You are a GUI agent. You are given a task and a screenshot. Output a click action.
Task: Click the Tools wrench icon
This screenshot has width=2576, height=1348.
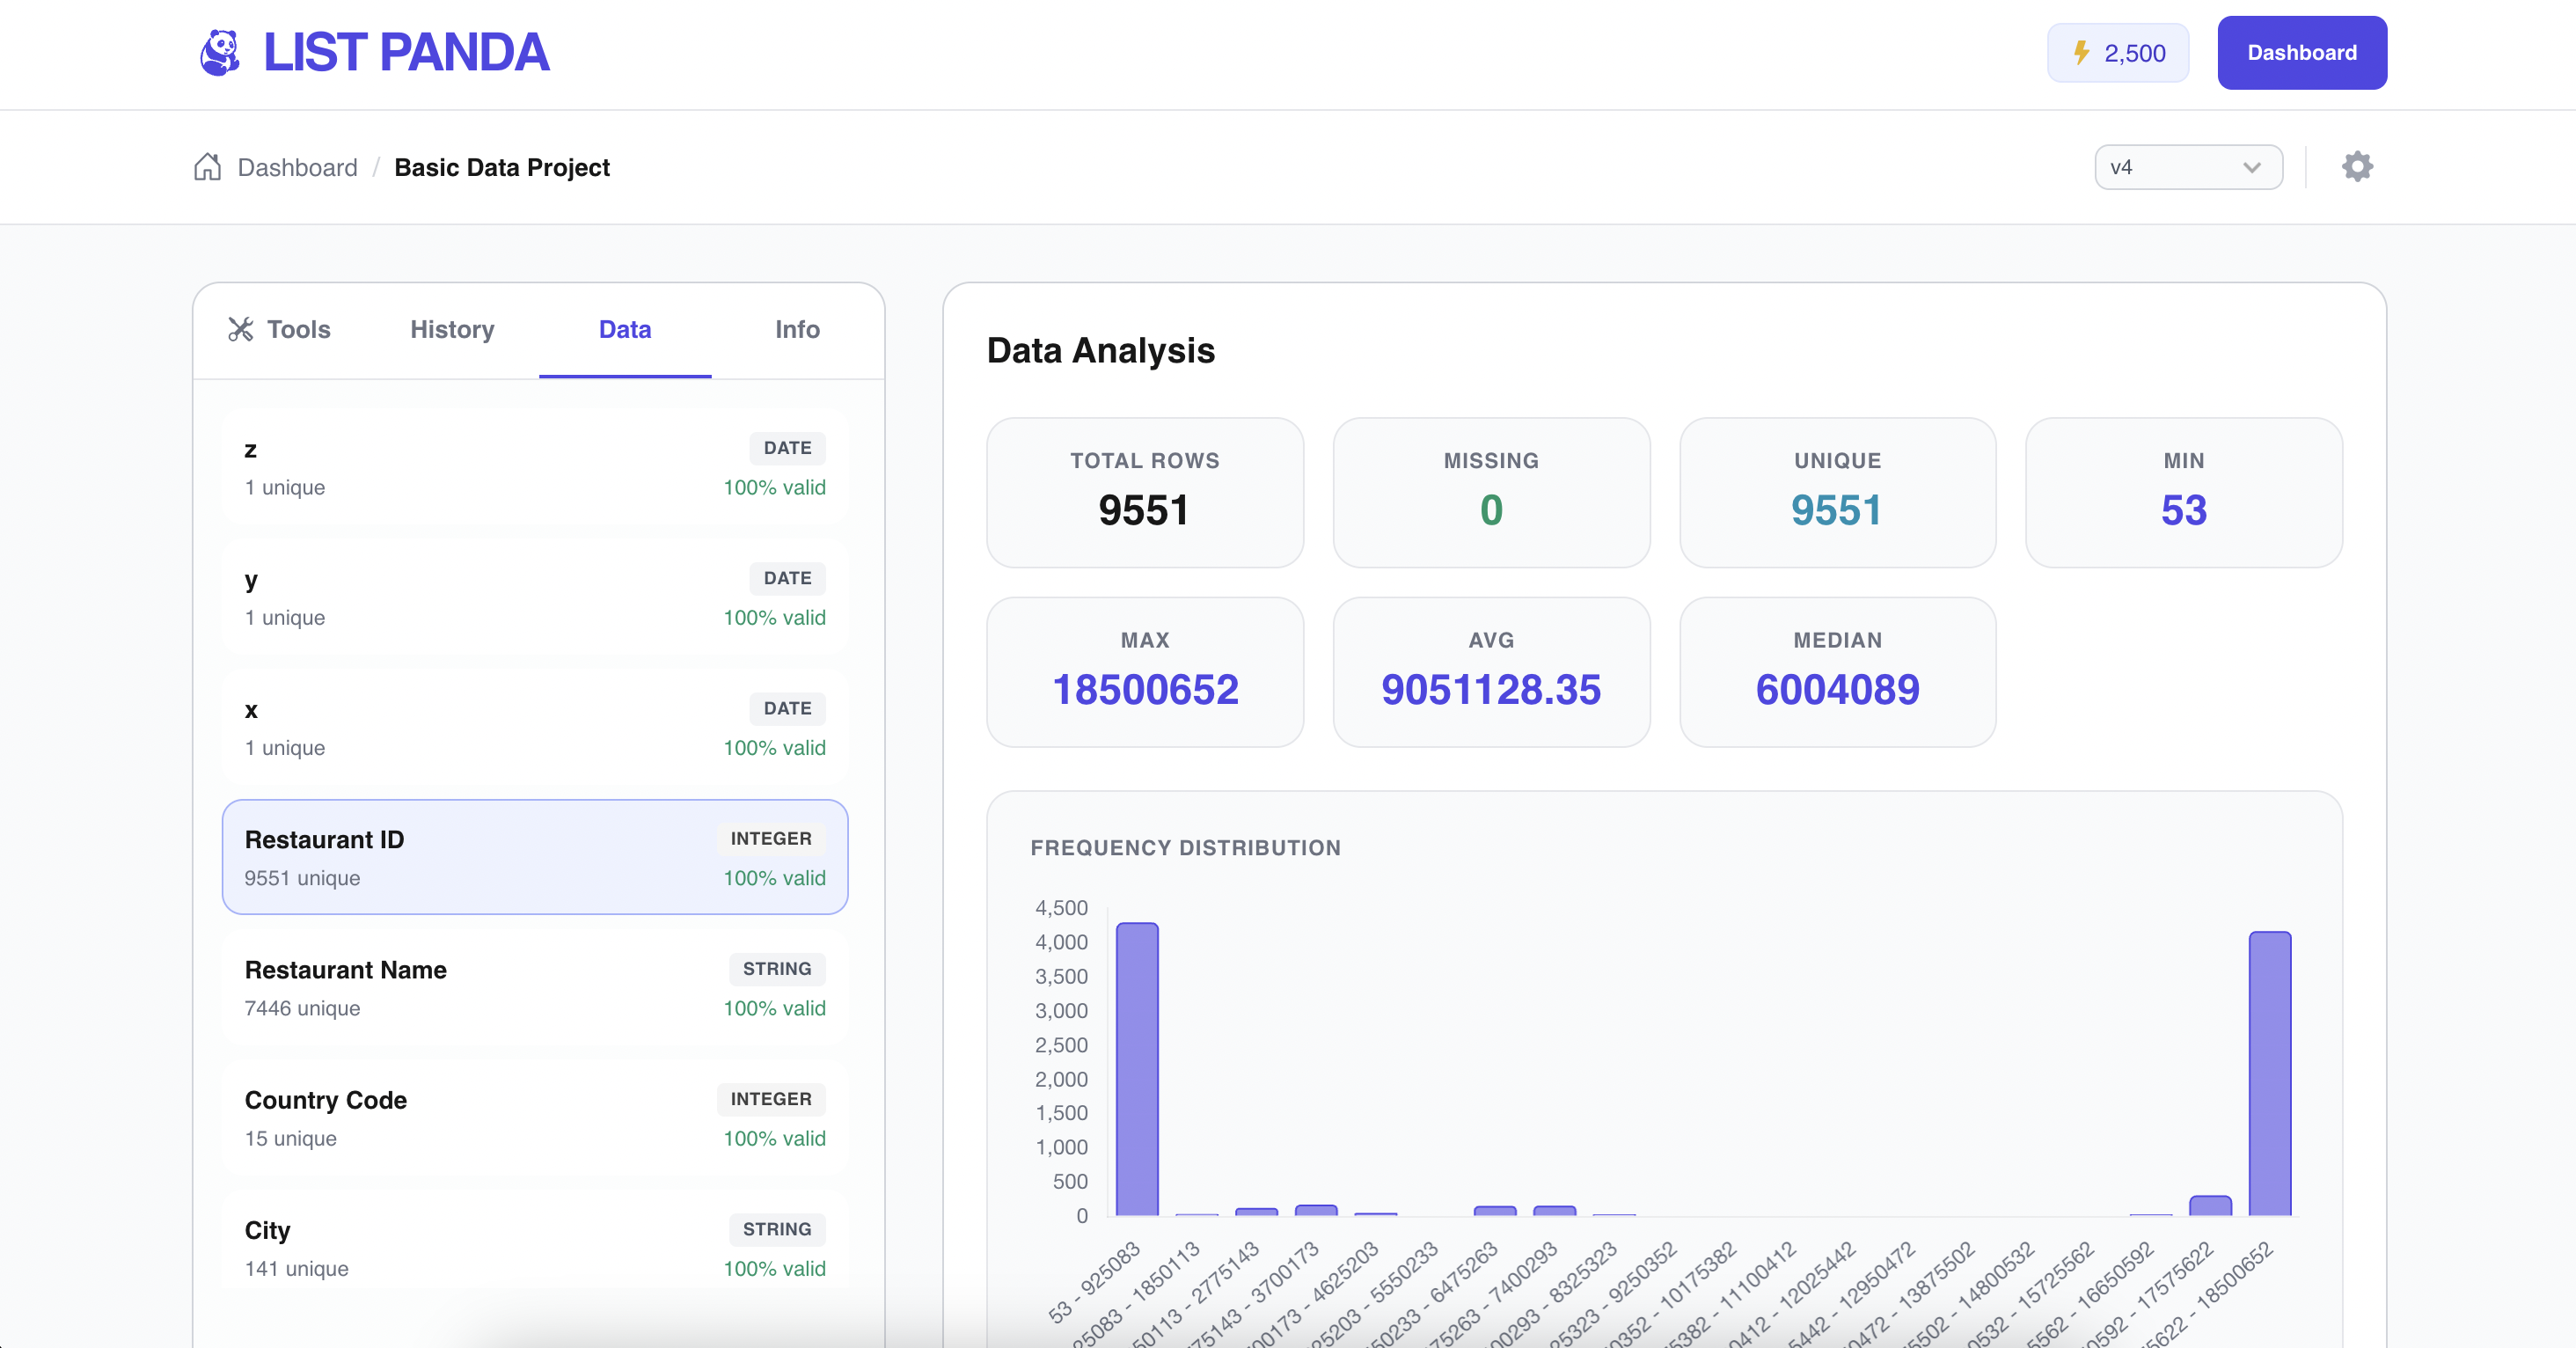coord(241,330)
